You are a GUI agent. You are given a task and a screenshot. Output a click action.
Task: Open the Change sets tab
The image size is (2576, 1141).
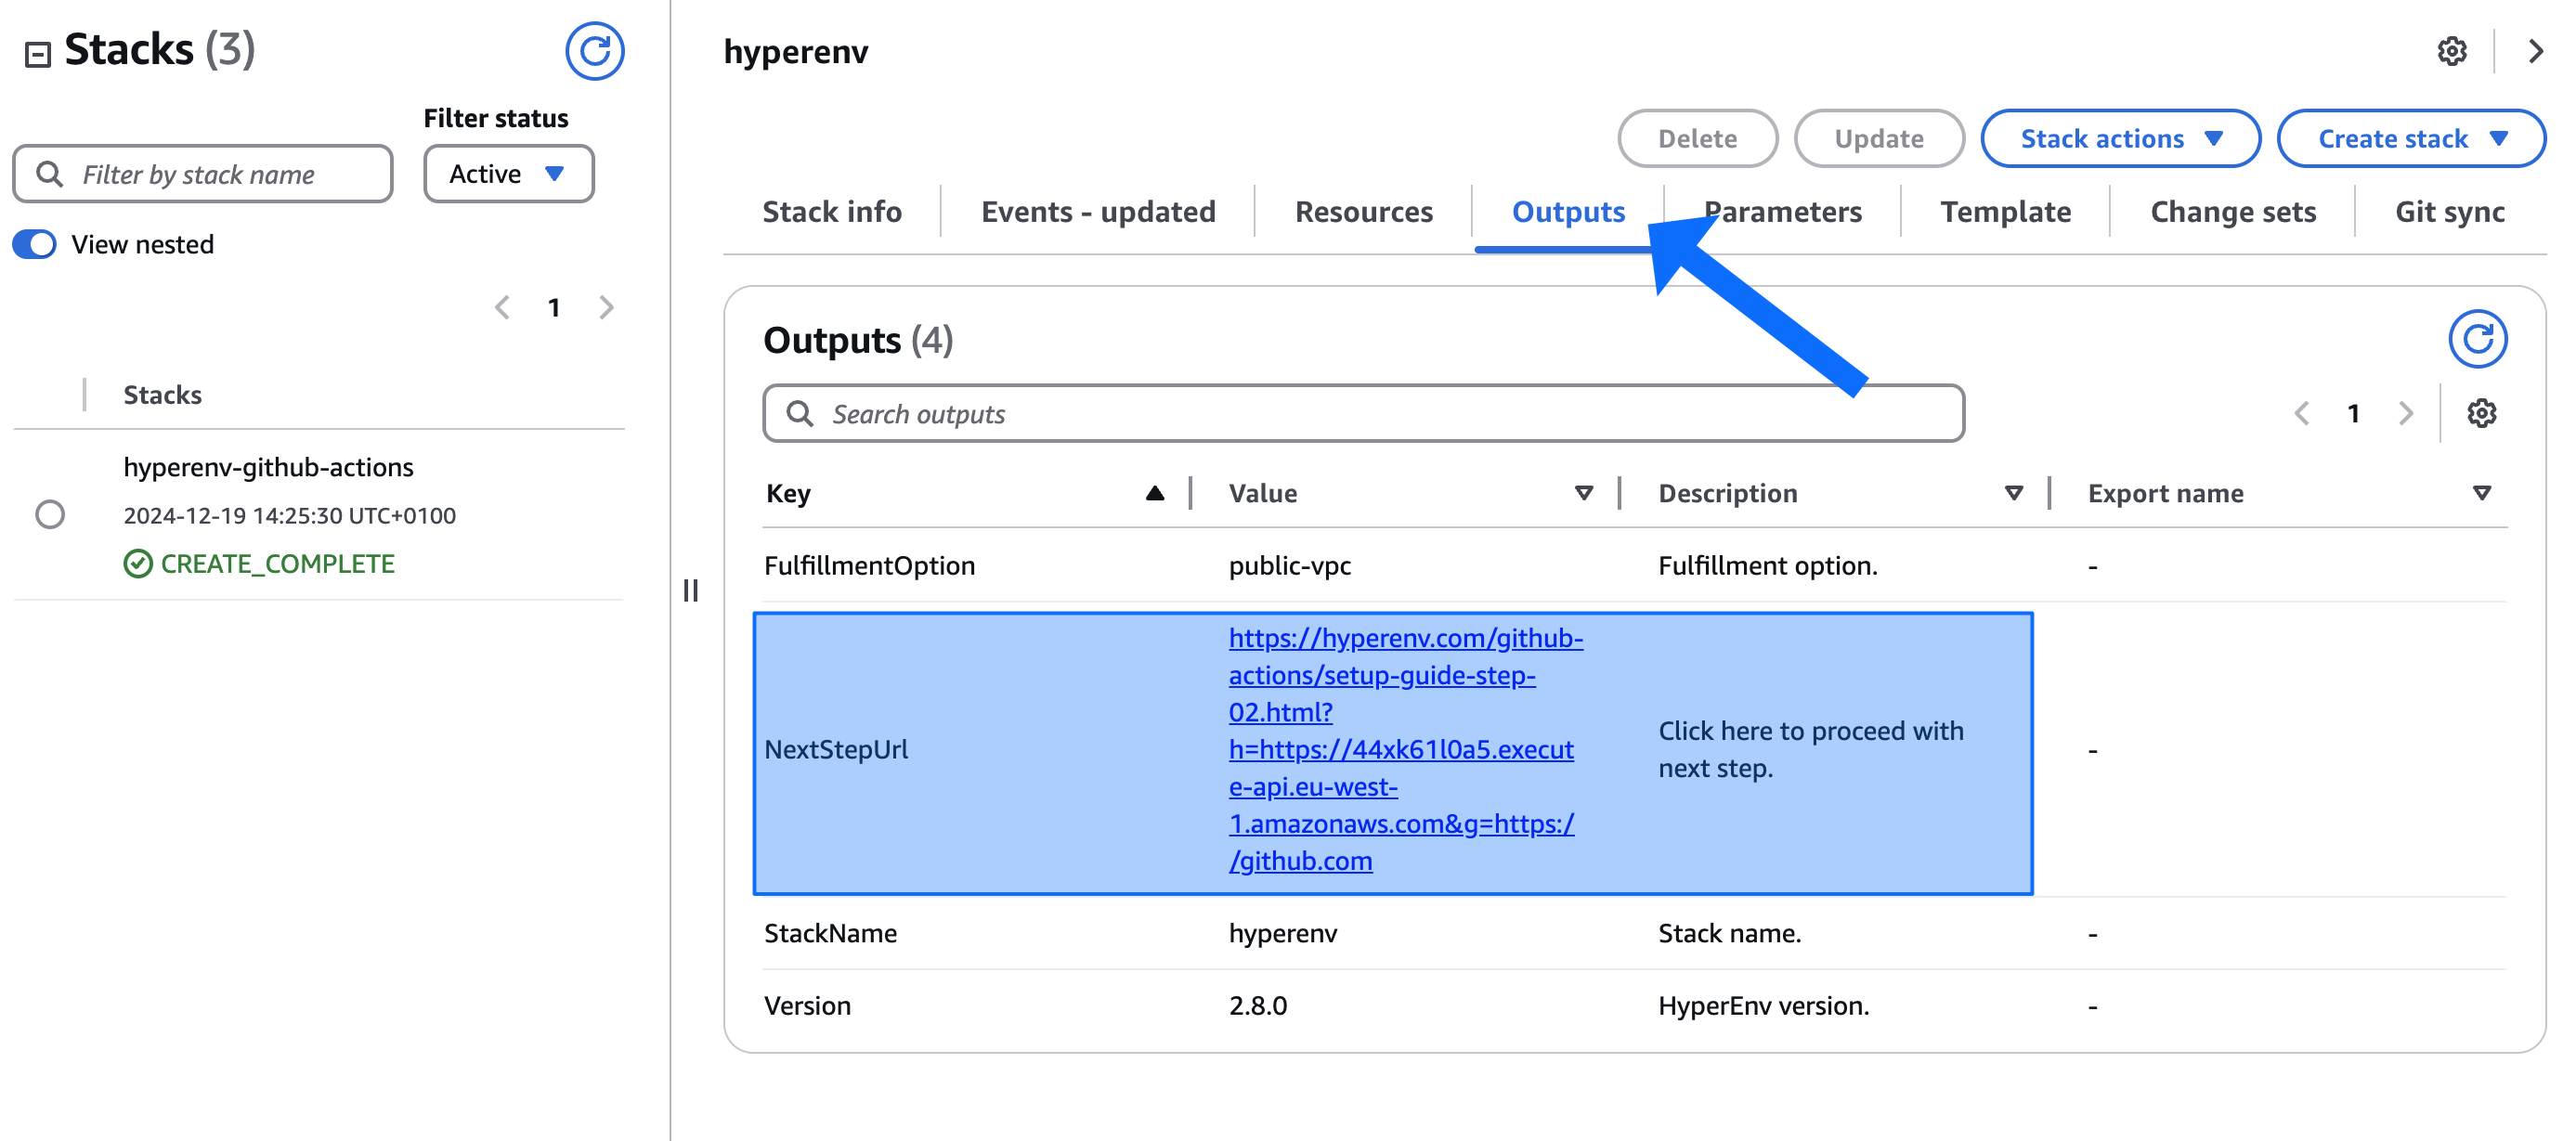2232,212
